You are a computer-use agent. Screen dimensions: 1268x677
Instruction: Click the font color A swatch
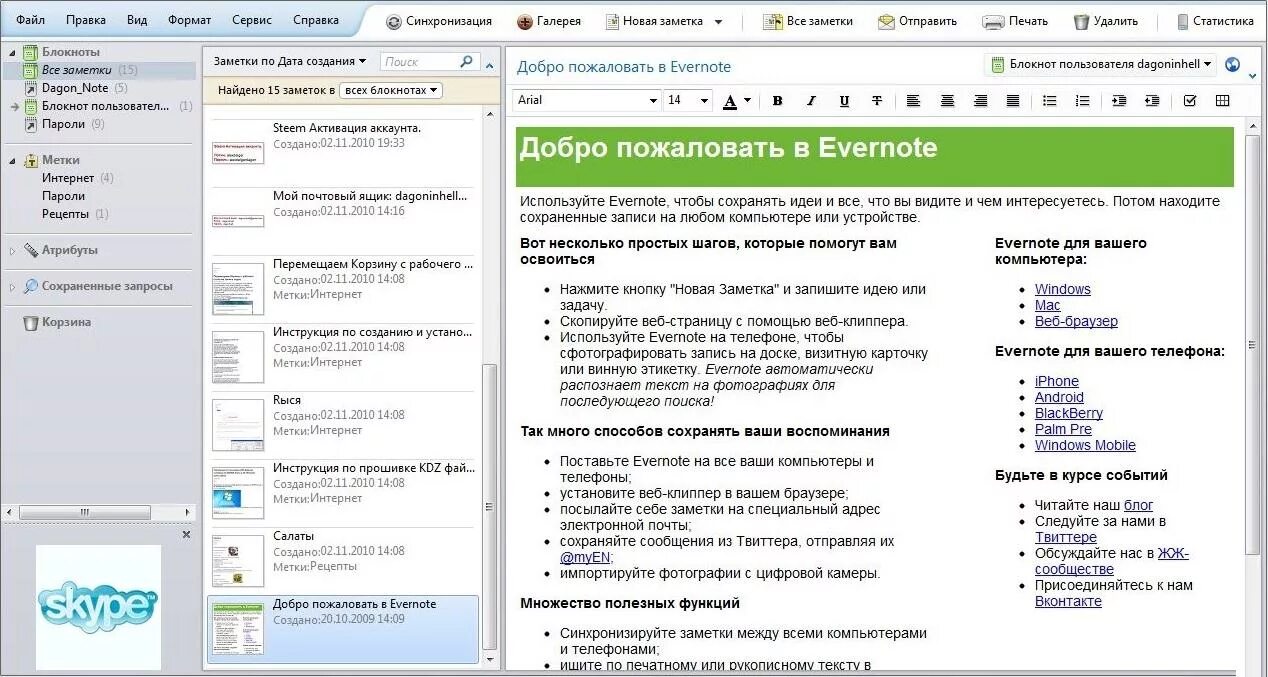pyautogui.click(x=730, y=100)
